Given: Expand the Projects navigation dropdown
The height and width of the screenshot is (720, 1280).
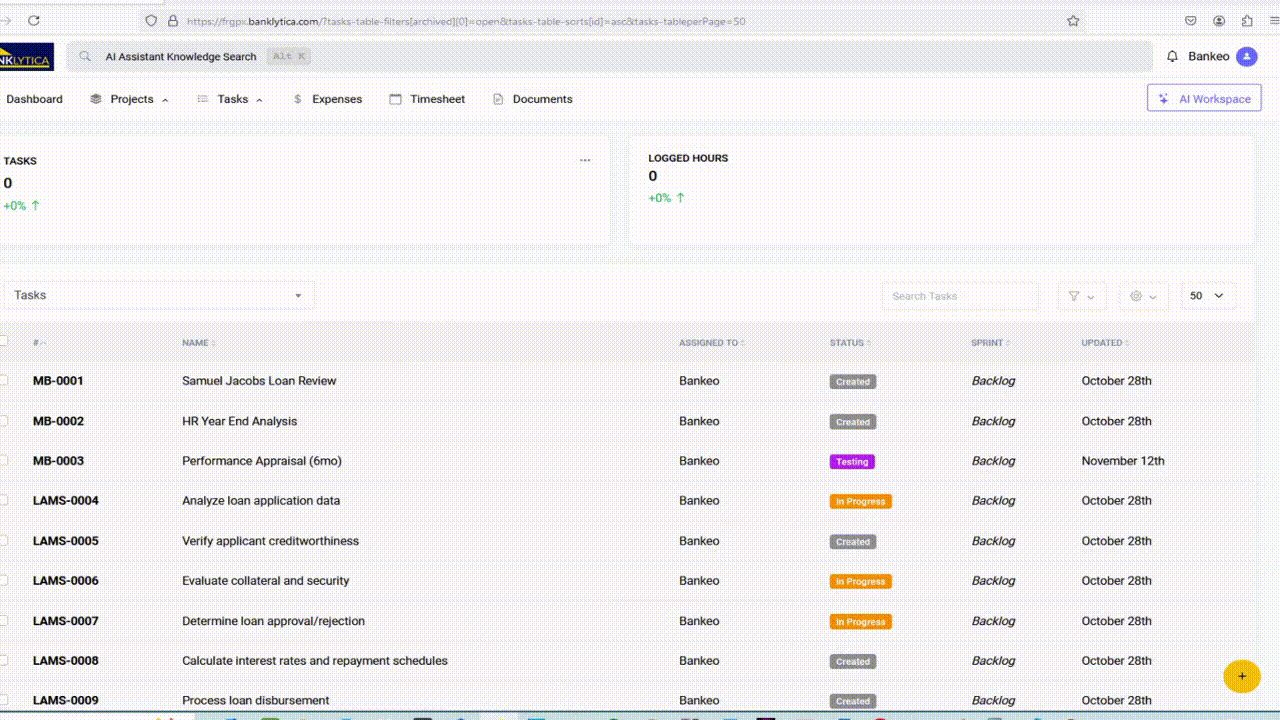Looking at the screenshot, I should (129, 99).
